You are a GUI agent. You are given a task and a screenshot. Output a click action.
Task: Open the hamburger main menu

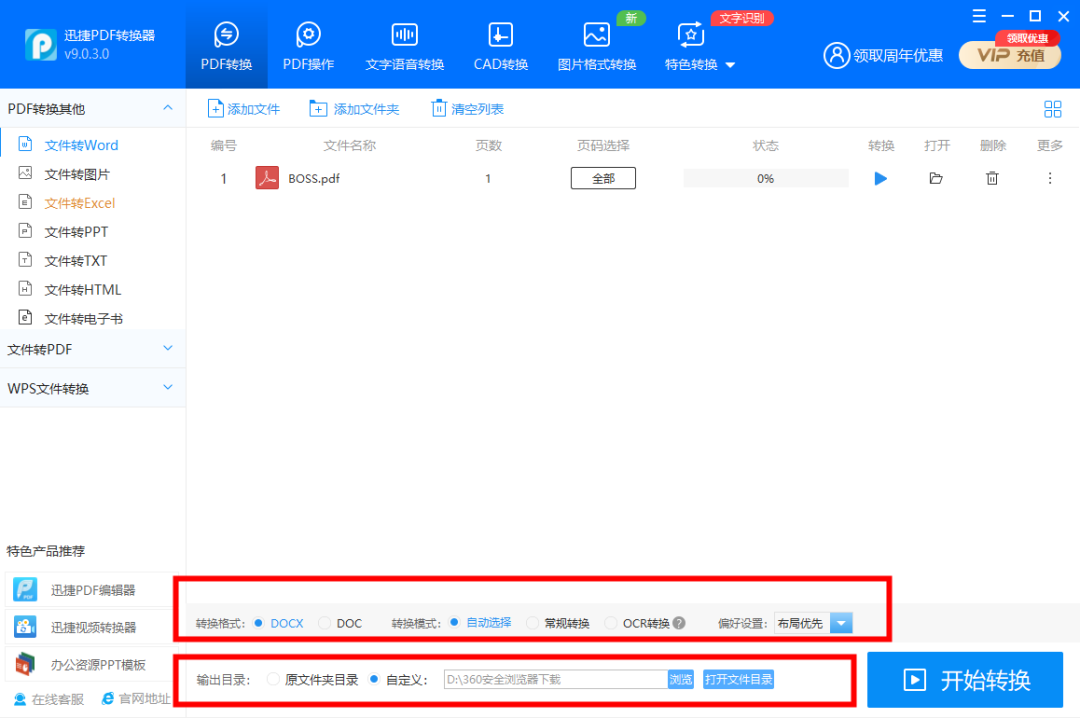click(979, 16)
